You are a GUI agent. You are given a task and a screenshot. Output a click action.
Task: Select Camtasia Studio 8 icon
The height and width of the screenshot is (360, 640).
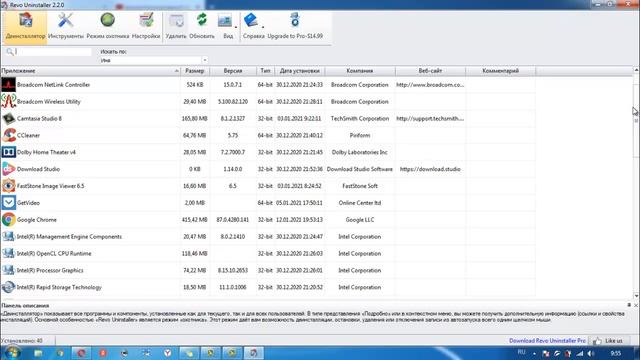(x=8, y=118)
